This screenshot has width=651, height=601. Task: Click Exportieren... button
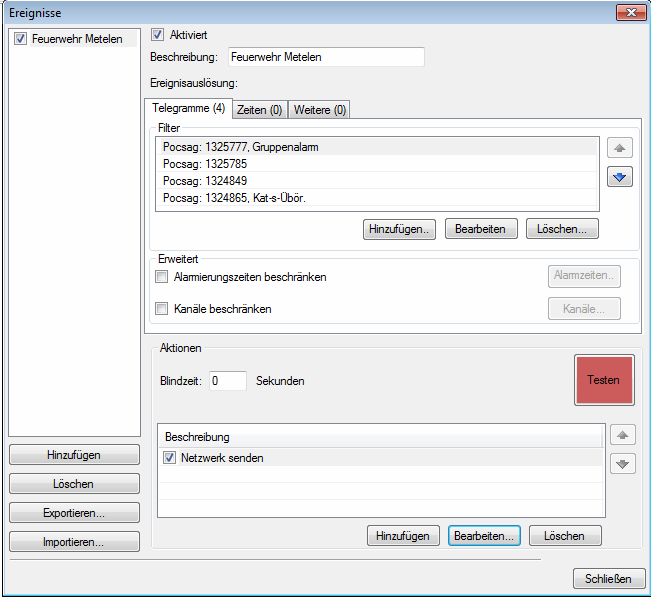pyautogui.click(x=74, y=513)
